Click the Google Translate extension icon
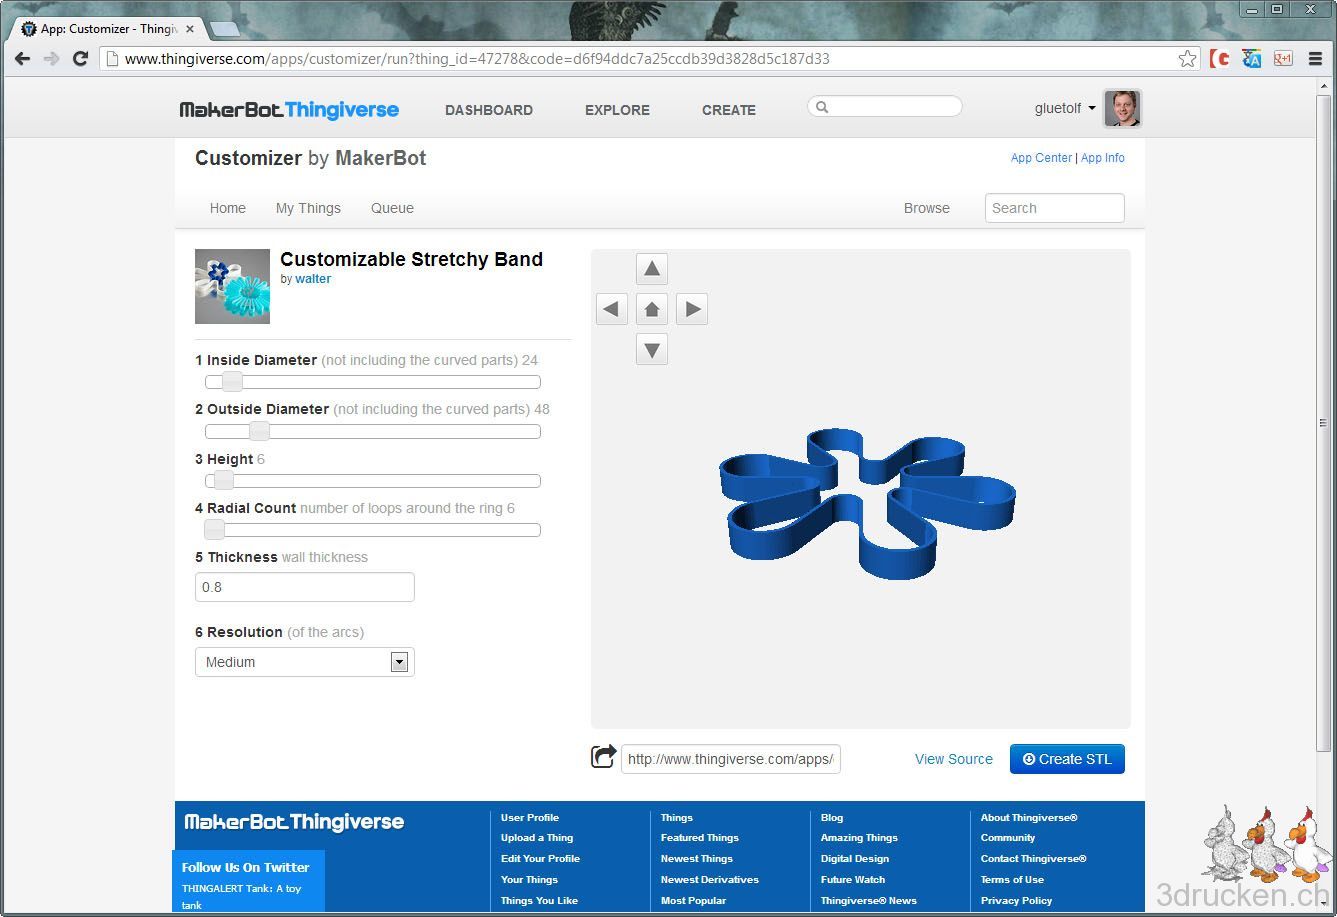1337x917 pixels. click(x=1251, y=59)
